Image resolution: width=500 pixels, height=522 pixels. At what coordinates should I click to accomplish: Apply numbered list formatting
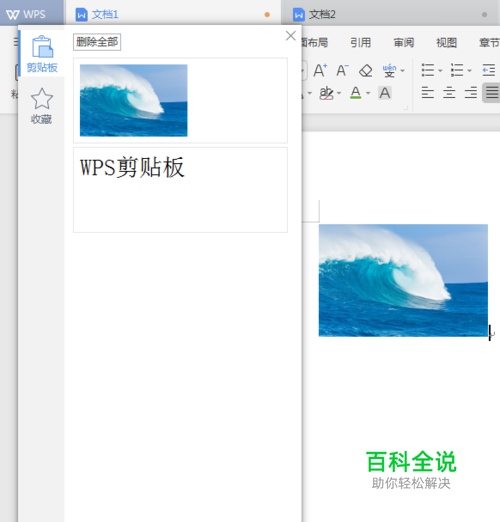(457, 70)
